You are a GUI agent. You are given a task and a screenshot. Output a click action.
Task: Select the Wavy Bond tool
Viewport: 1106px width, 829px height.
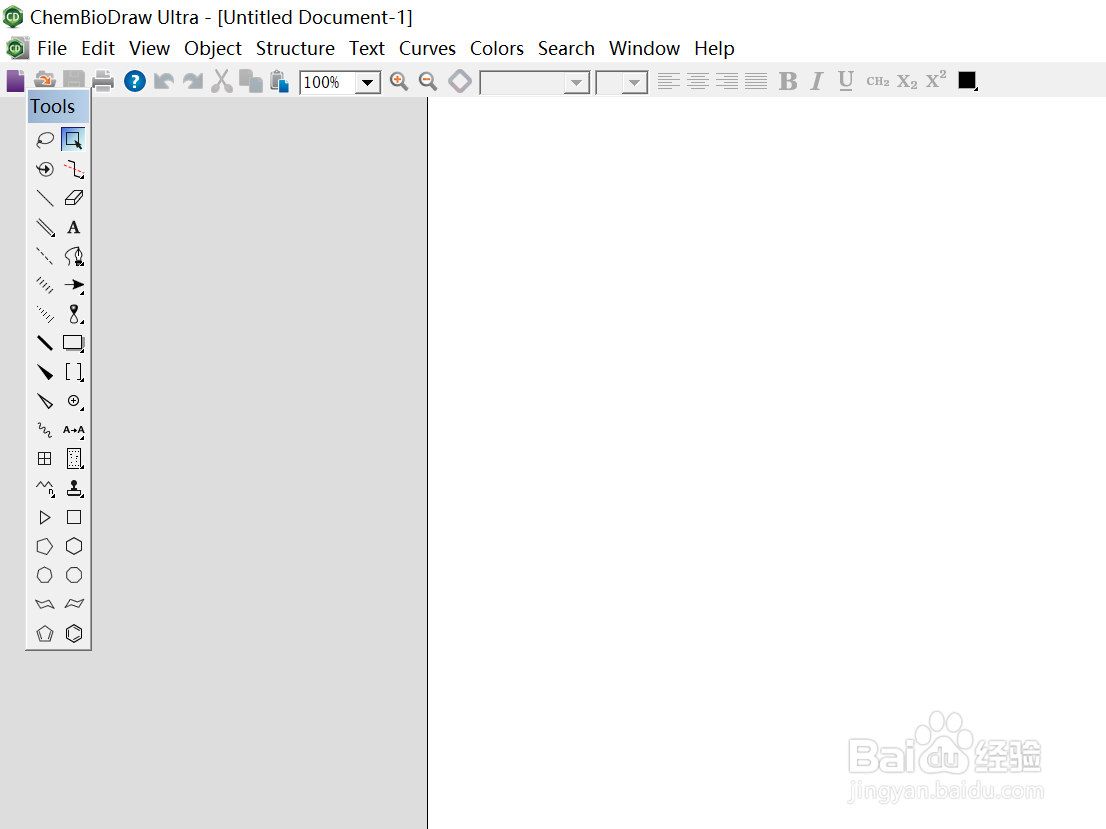[44, 430]
